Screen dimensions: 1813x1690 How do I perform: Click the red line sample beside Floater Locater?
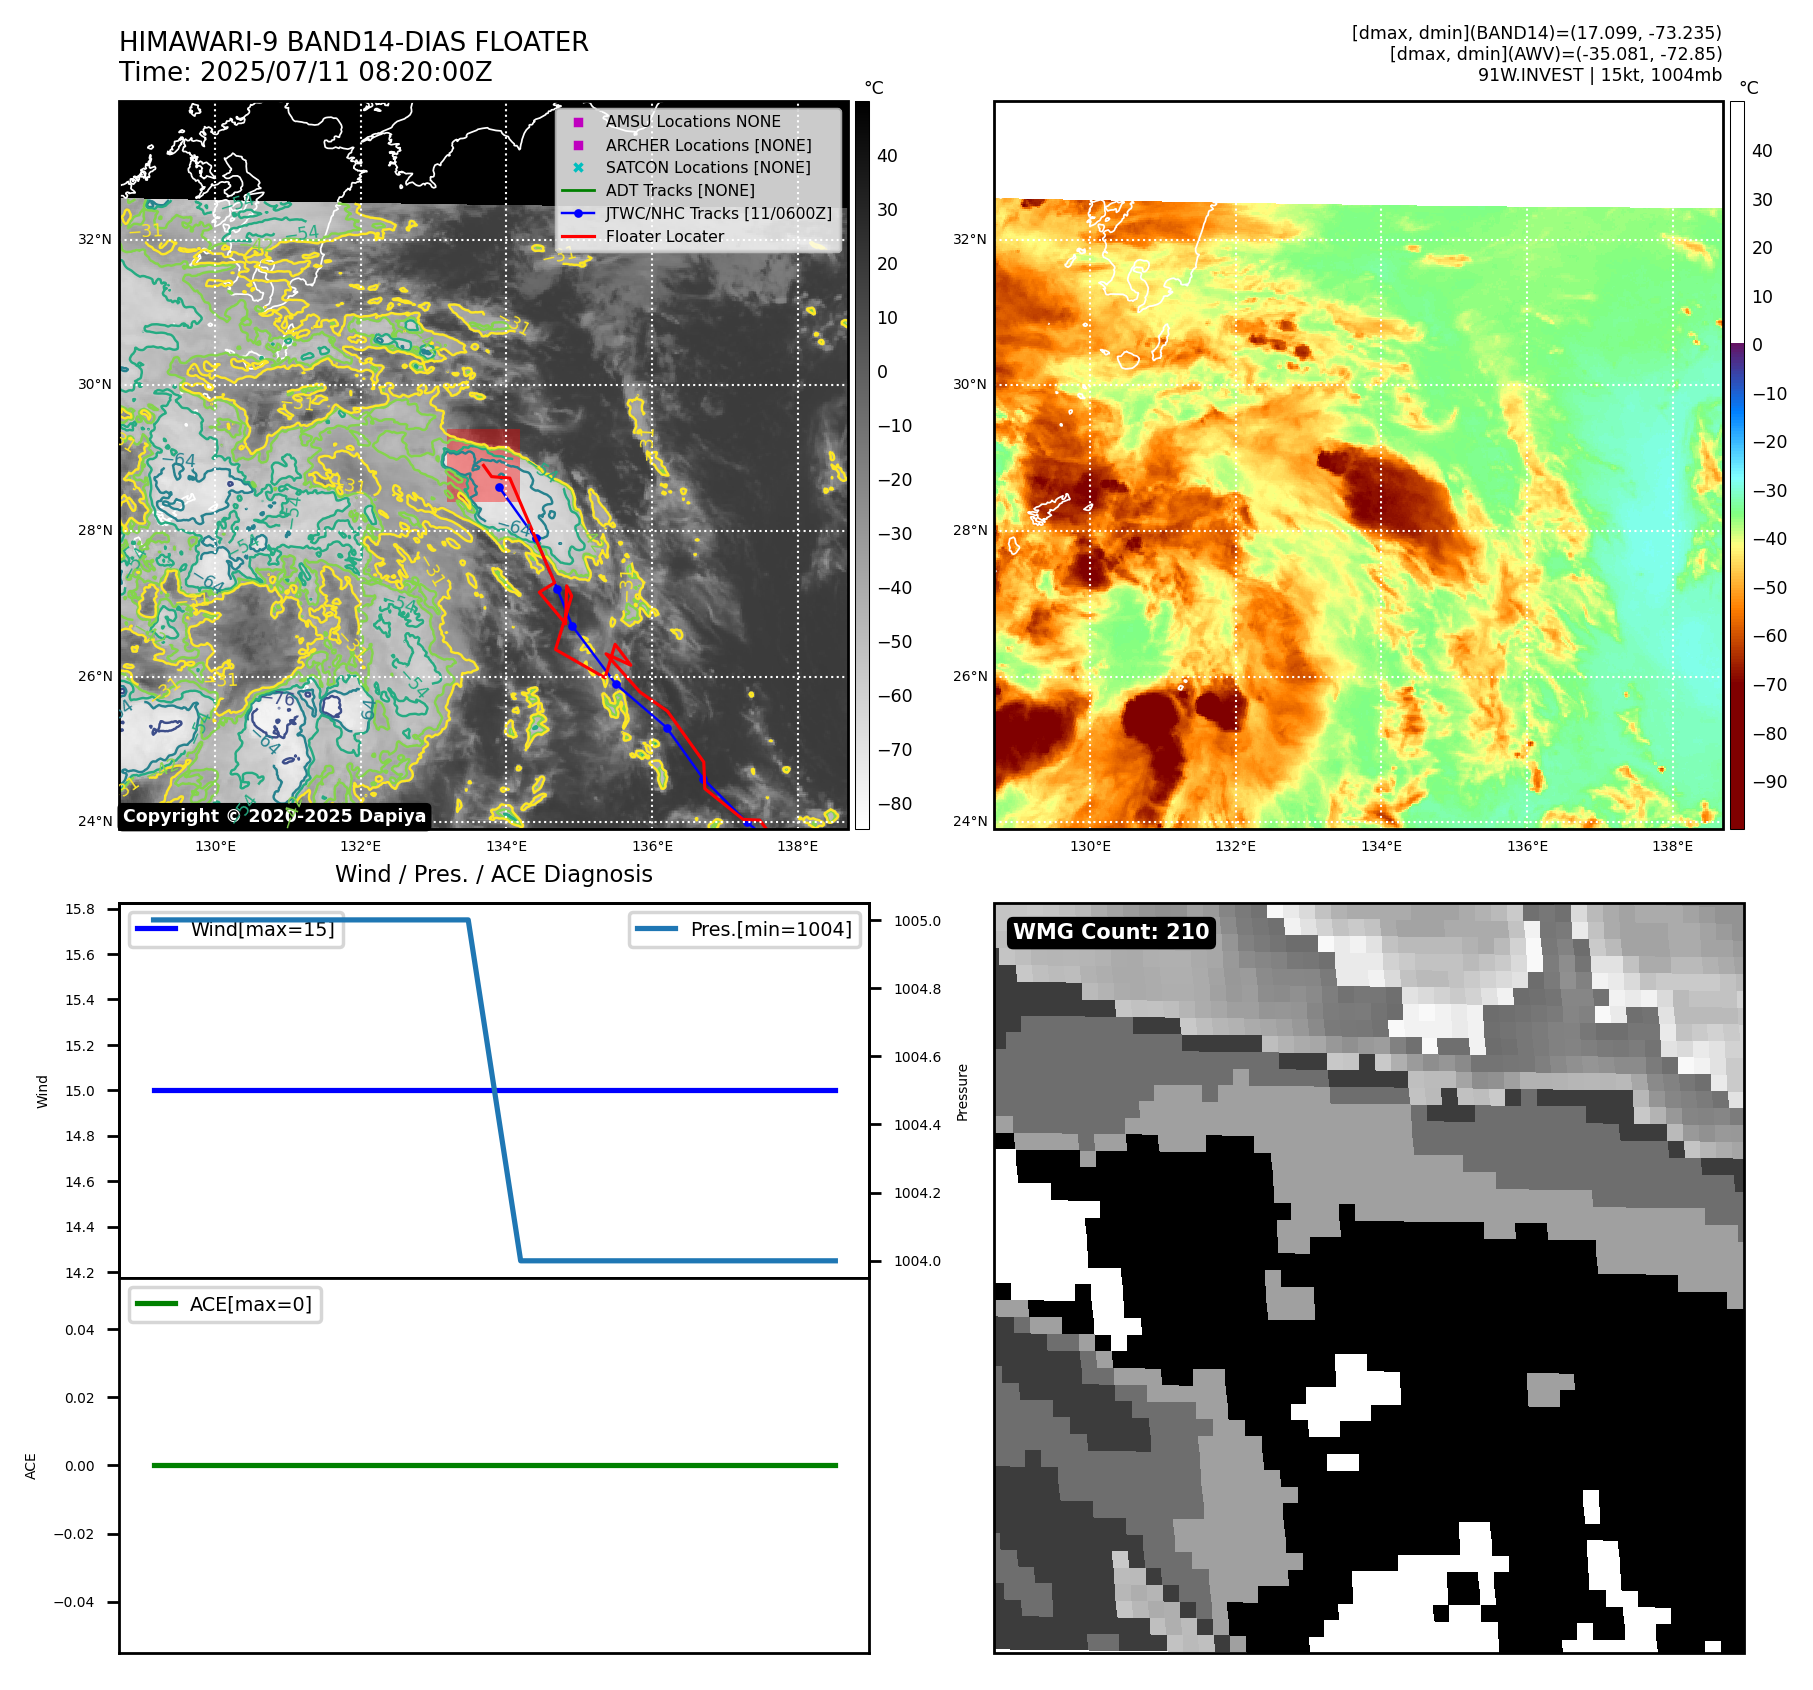(x=578, y=237)
